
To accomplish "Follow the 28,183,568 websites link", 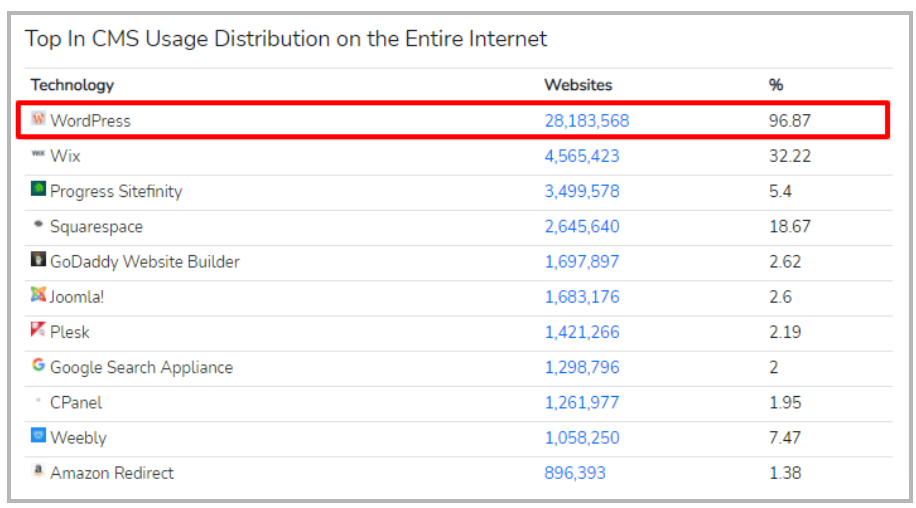I will point(587,121).
